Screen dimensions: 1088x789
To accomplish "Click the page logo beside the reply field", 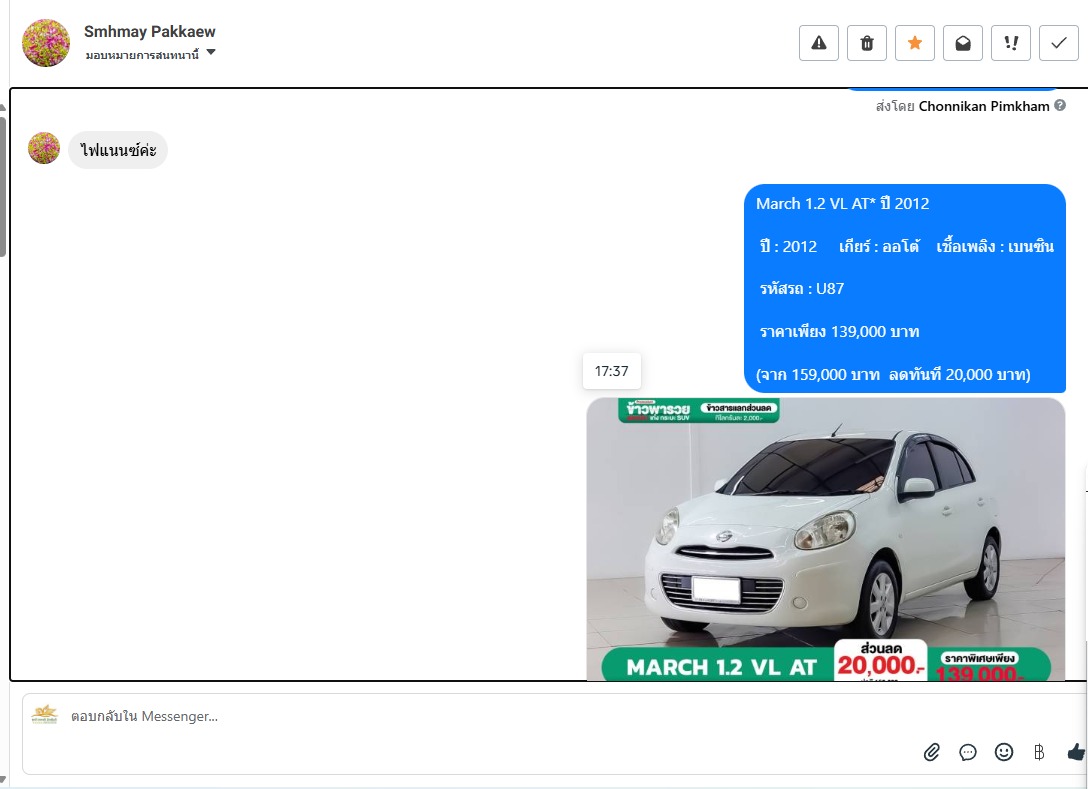I will 44,715.
